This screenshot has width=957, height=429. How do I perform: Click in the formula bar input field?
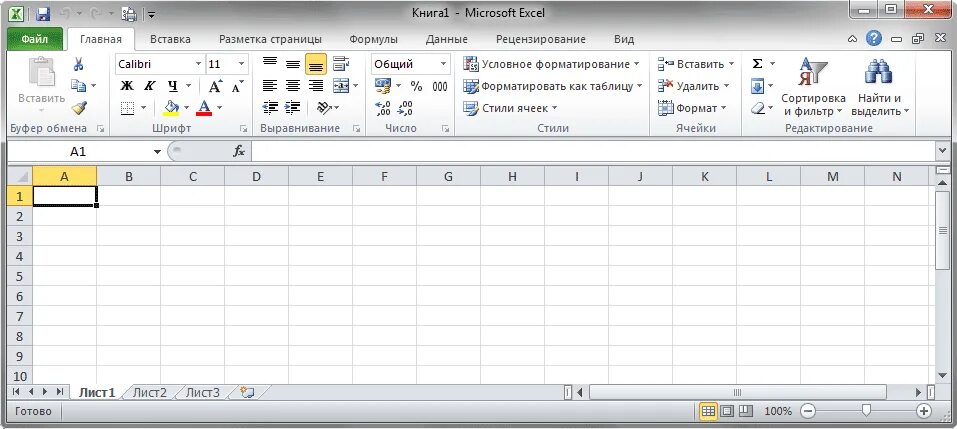(x=592, y=151)
